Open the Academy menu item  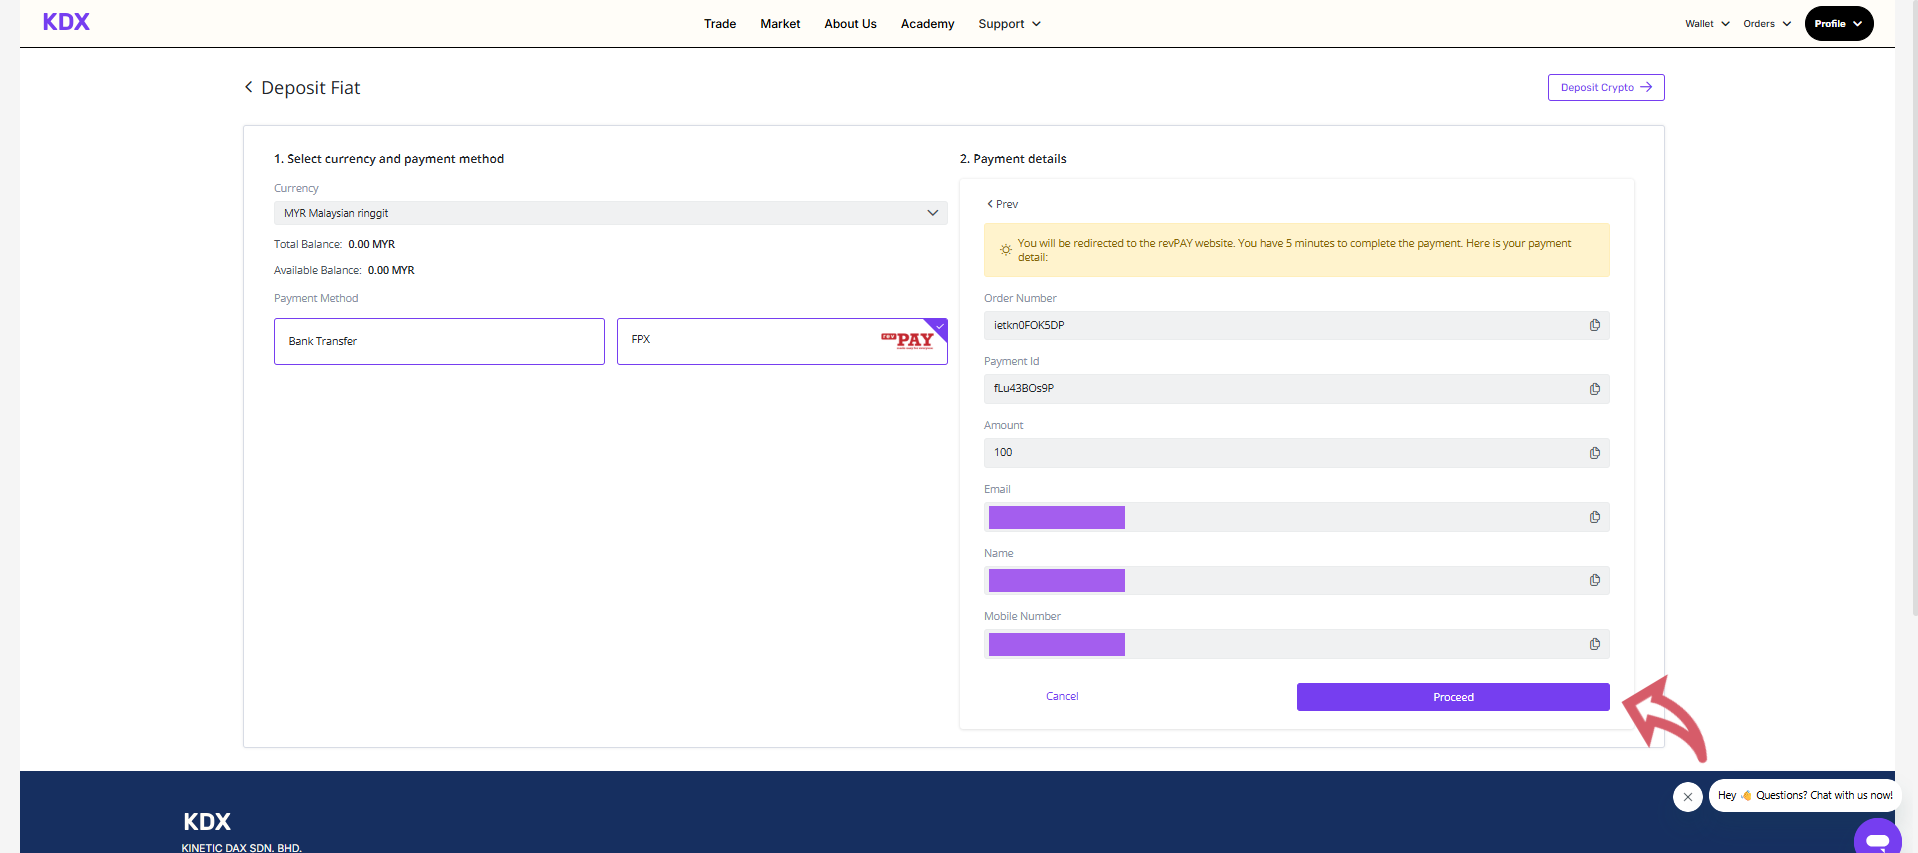[x=927, y=24]
